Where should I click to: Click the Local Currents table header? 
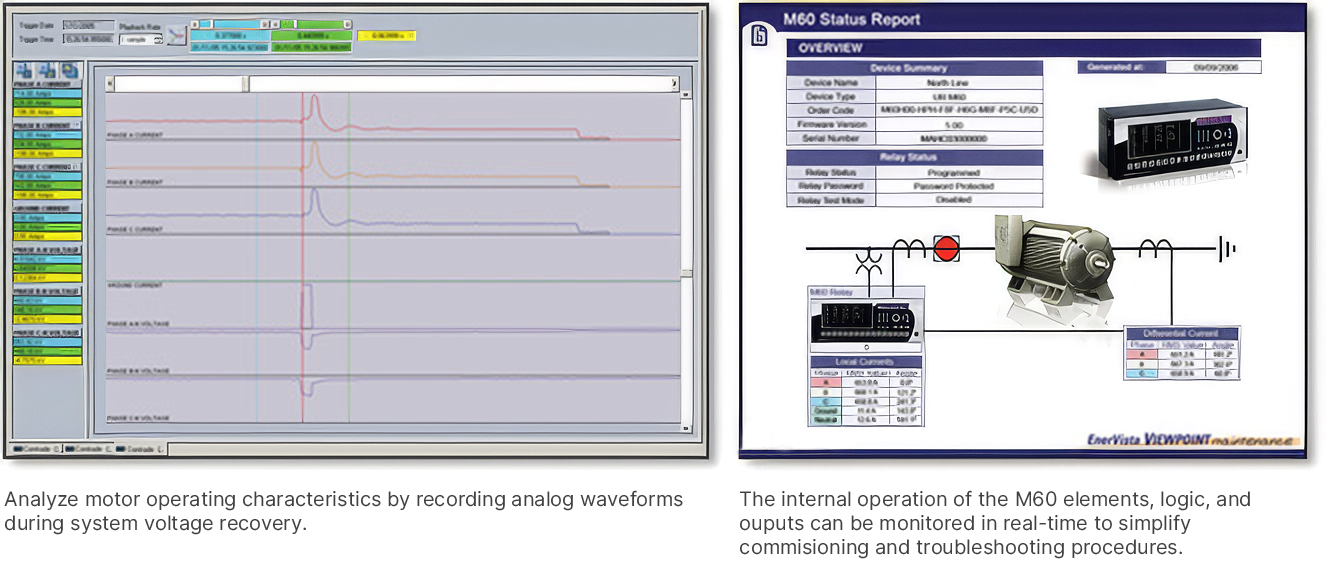coord(864,362)
